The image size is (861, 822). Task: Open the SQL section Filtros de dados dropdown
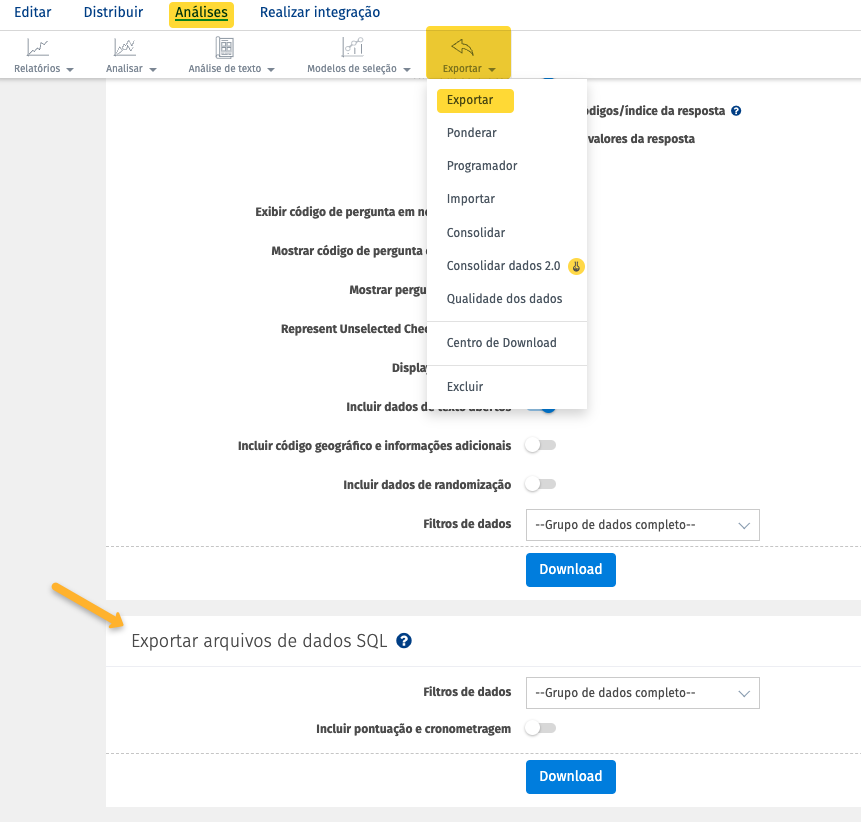point(642,692)
